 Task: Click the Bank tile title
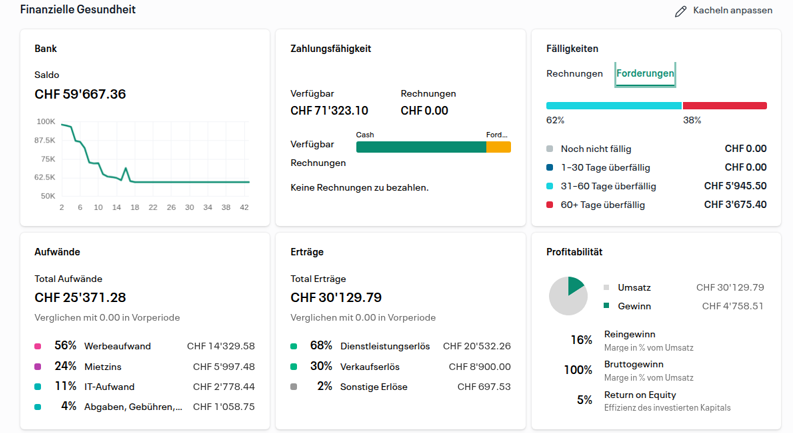click(46, 49)
